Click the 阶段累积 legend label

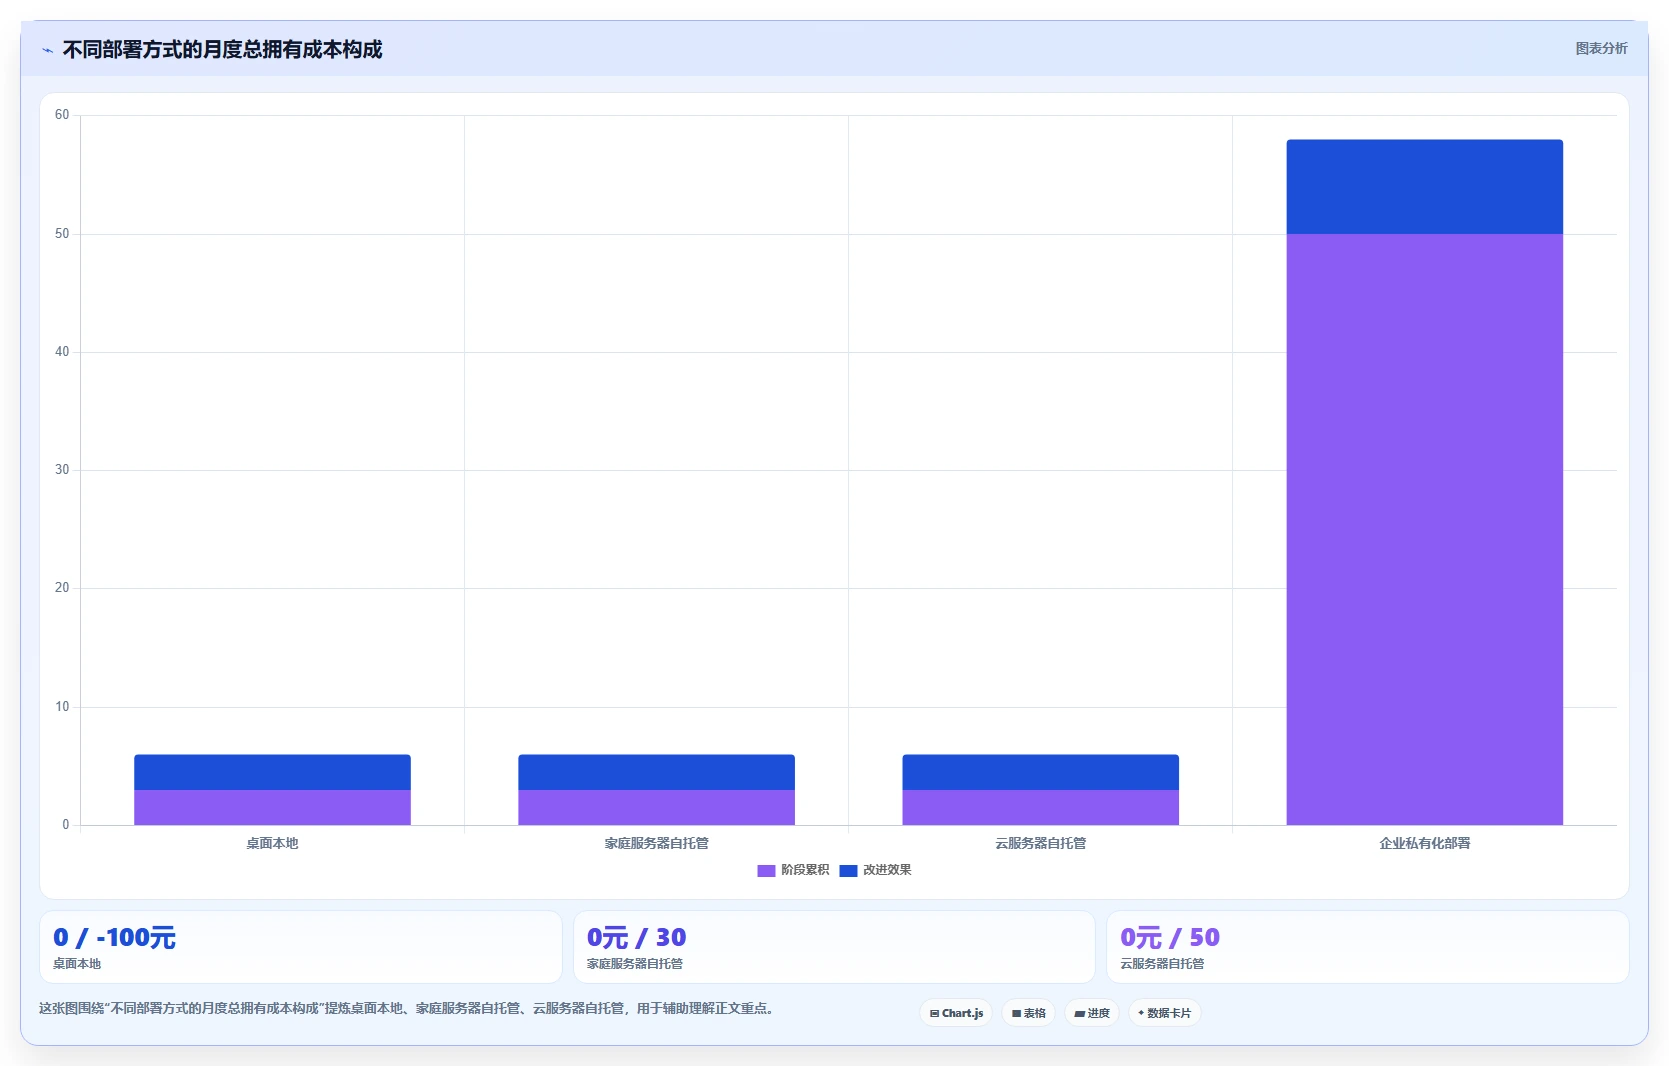coord(805,870)
